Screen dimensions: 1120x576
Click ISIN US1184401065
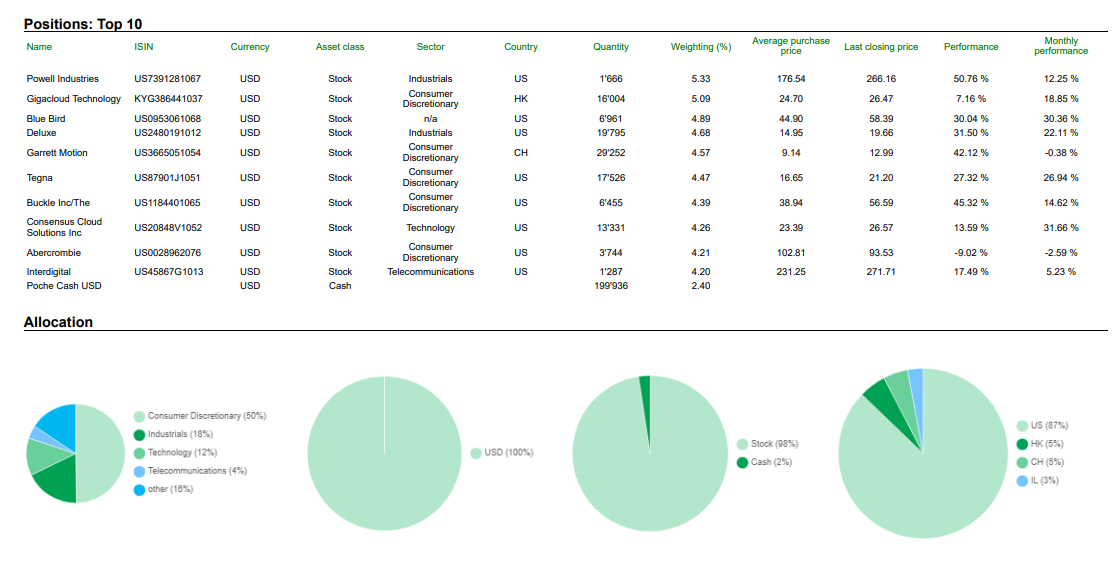(x=168, y=203)
